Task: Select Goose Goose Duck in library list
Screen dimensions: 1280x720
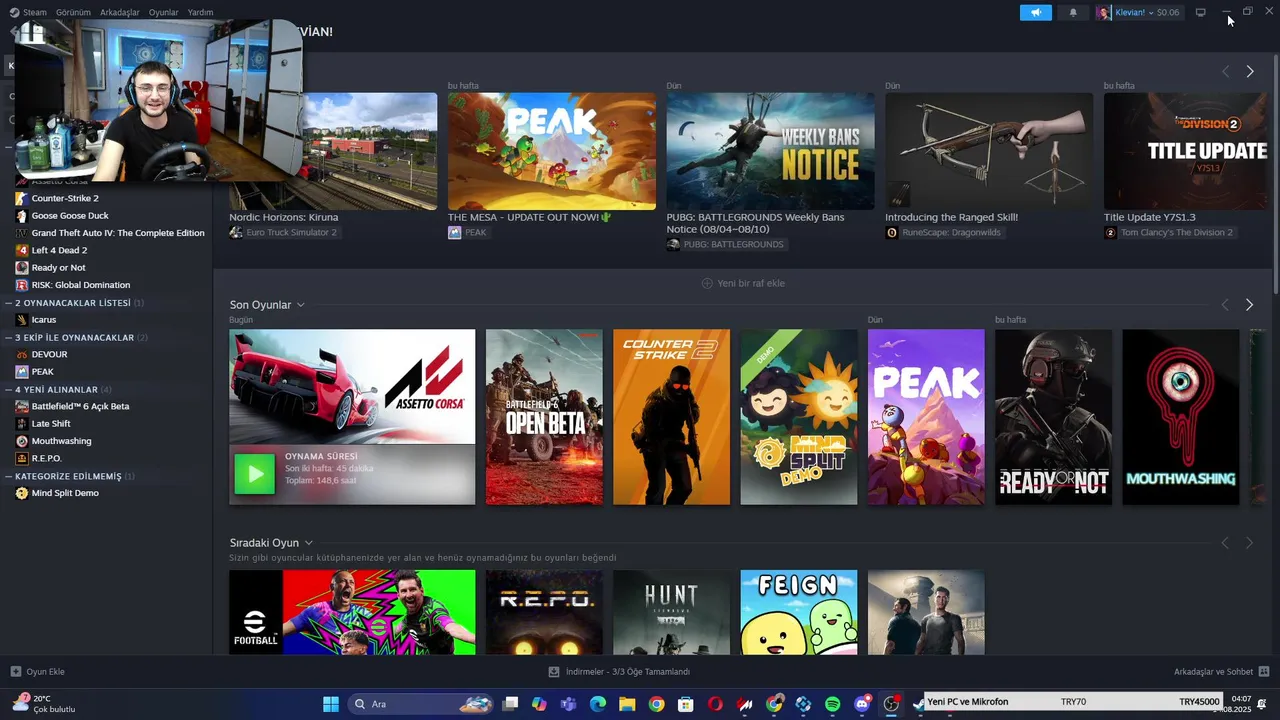Action: [x=70, y=215]
